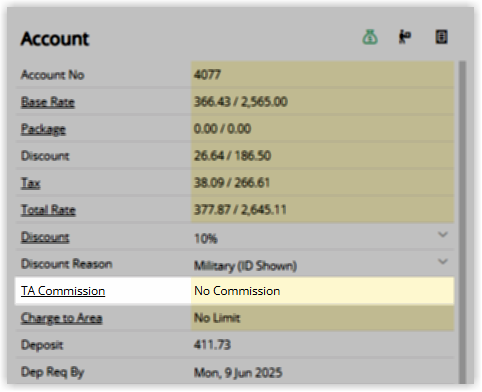The height and width of the screenshot is (392, 482).
Task: Click the date Mon, 9 Jun 2025
Action: [238, 372]
